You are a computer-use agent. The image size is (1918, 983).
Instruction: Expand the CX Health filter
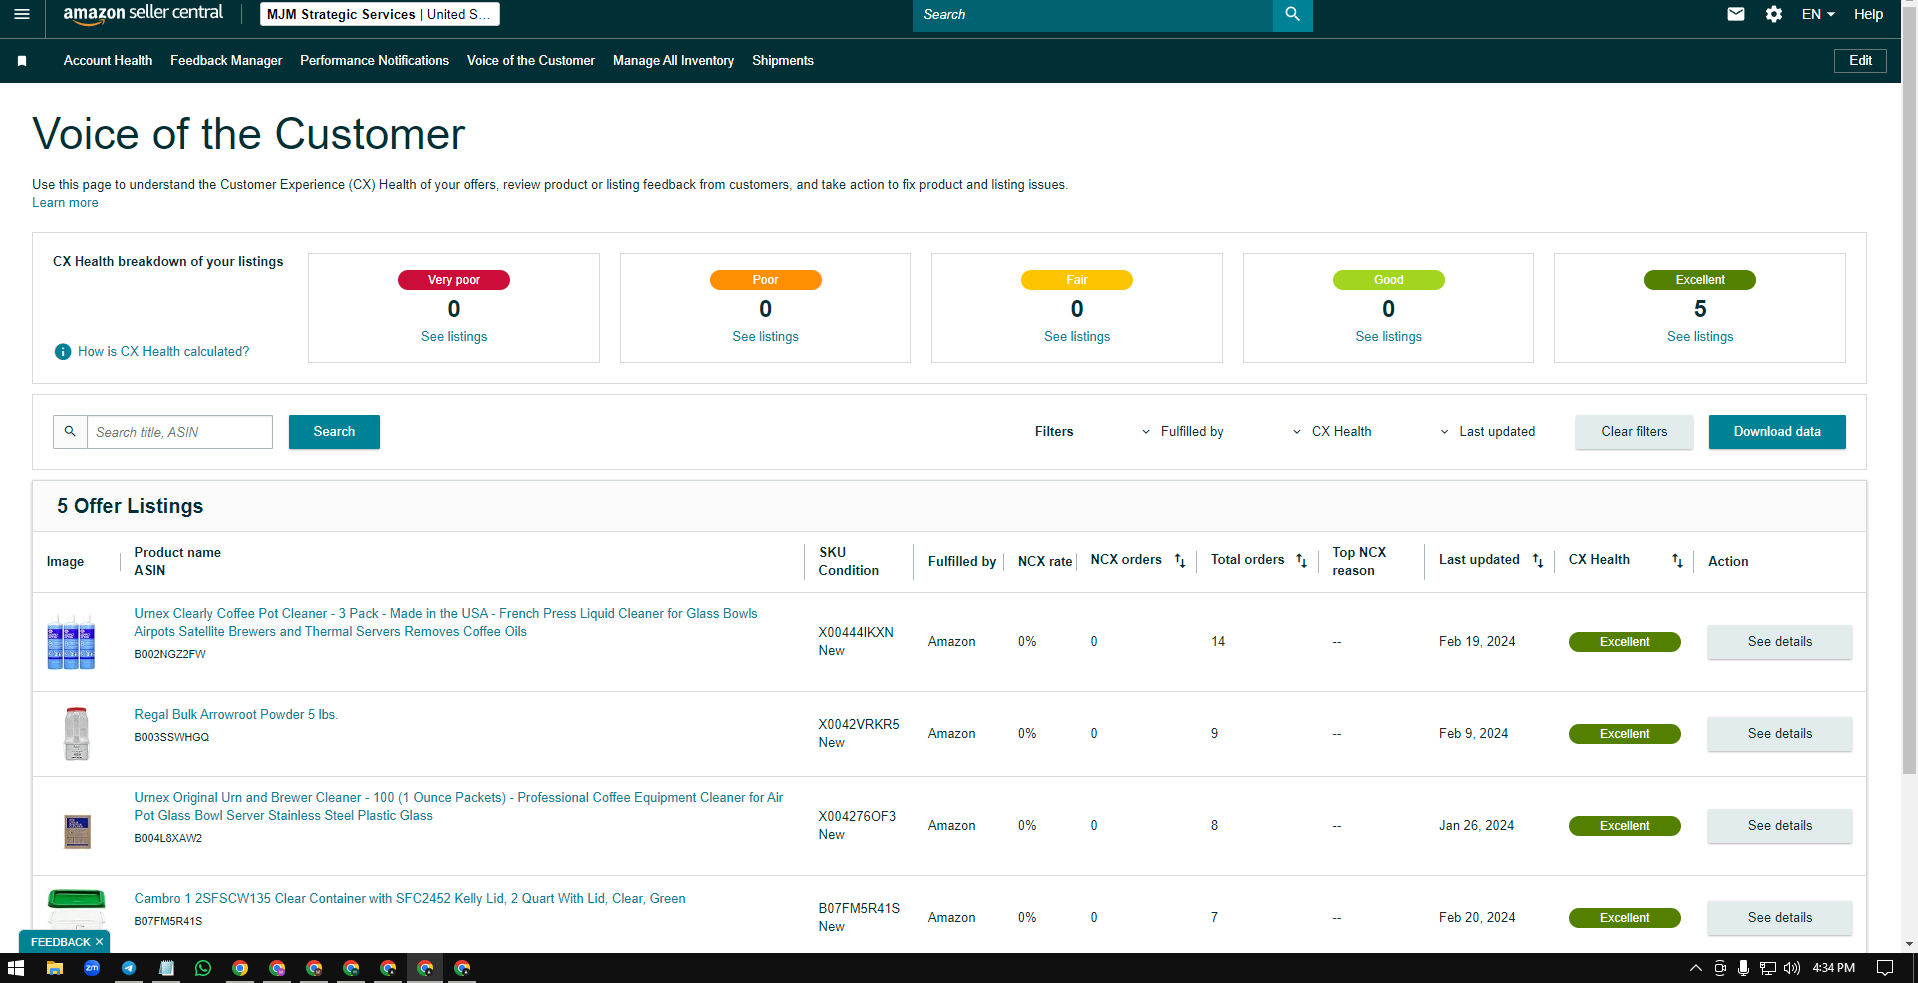pyautogui.click(x=1332, y=432)
